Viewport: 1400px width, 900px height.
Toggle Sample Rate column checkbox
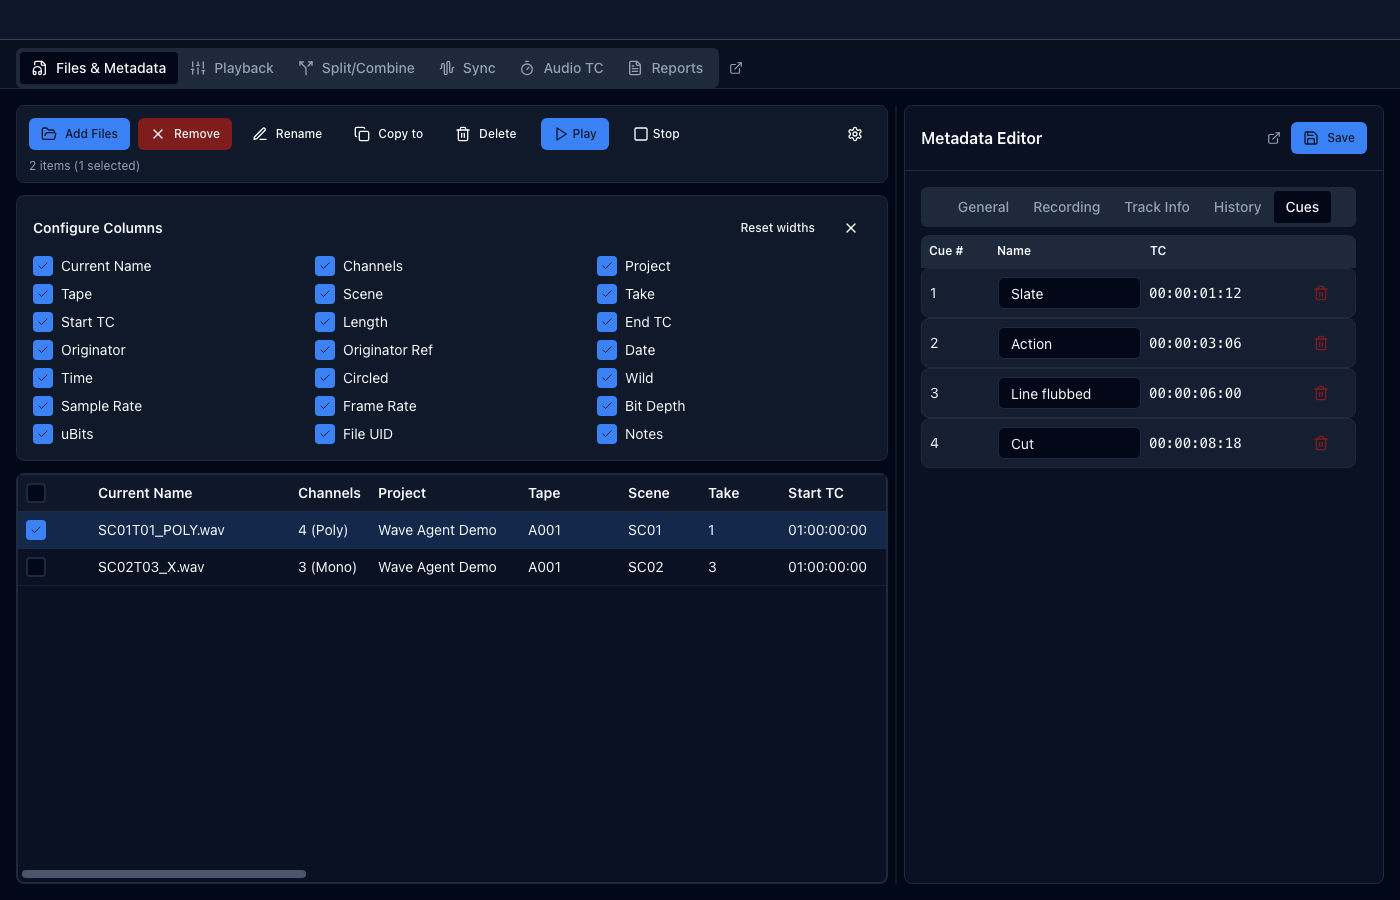pos(43,406)
